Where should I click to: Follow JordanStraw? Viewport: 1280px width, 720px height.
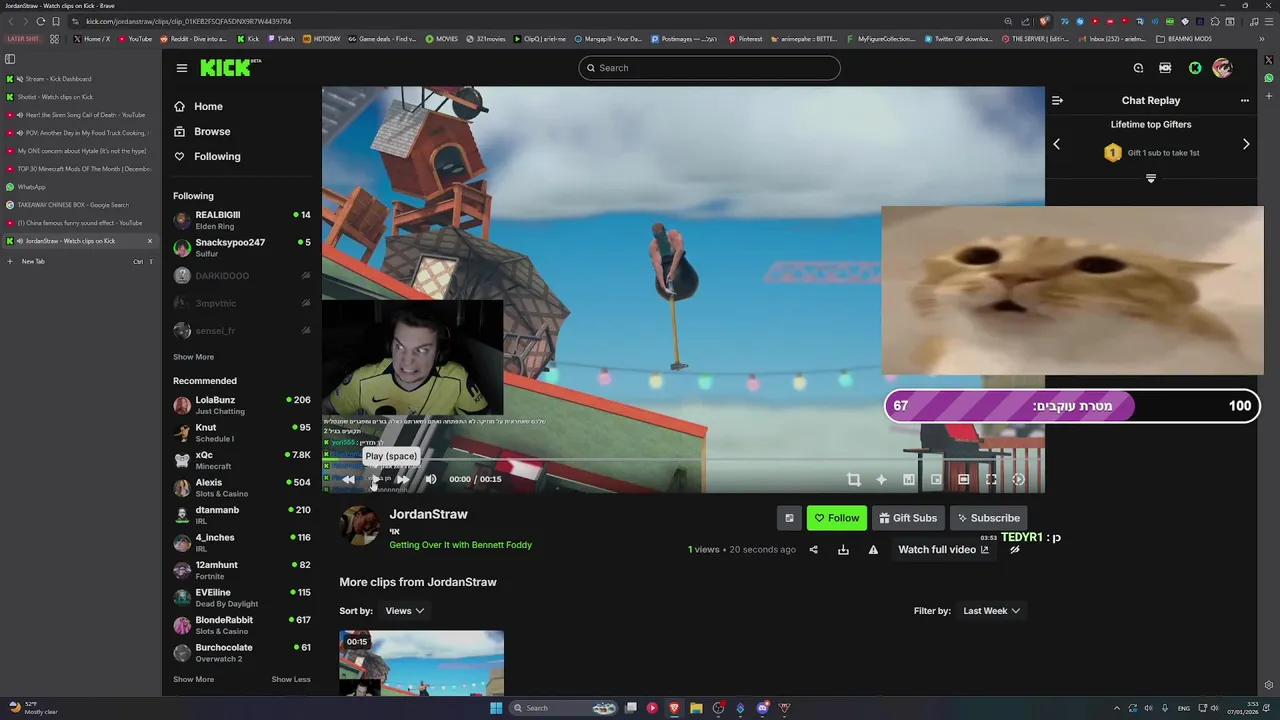coord(837,518)
